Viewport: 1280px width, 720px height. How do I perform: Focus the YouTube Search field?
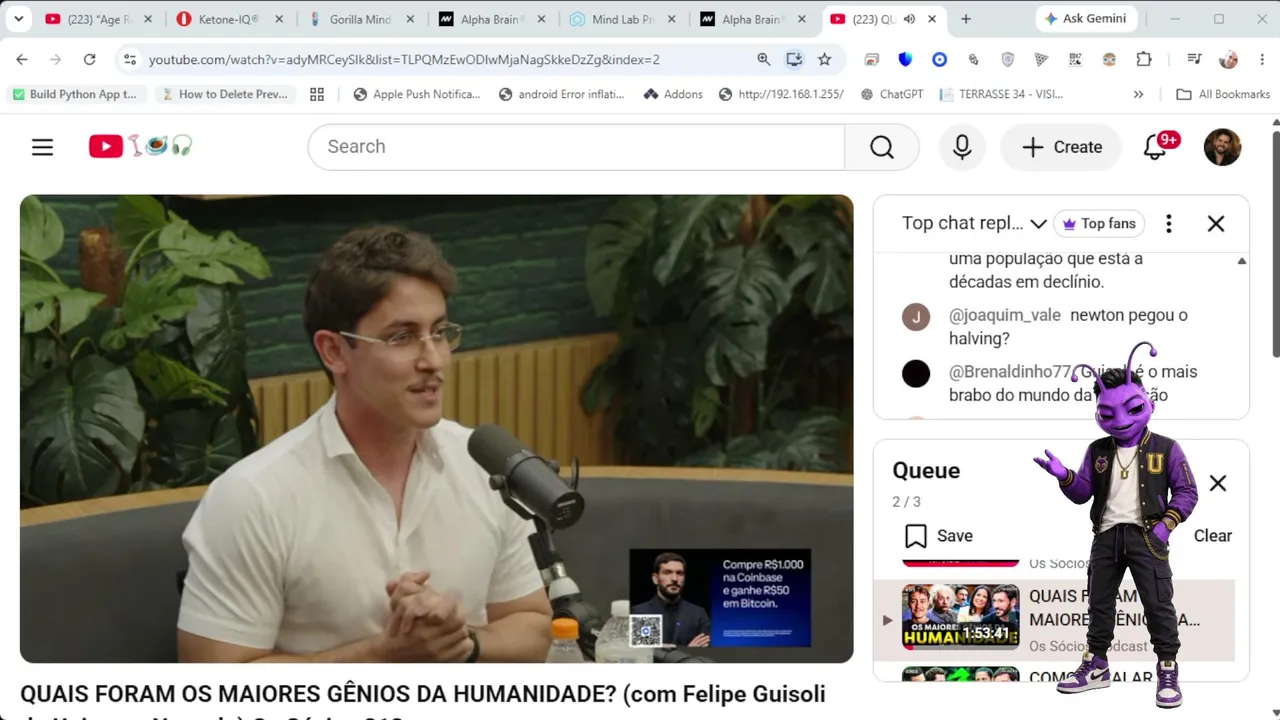[577, 147]
